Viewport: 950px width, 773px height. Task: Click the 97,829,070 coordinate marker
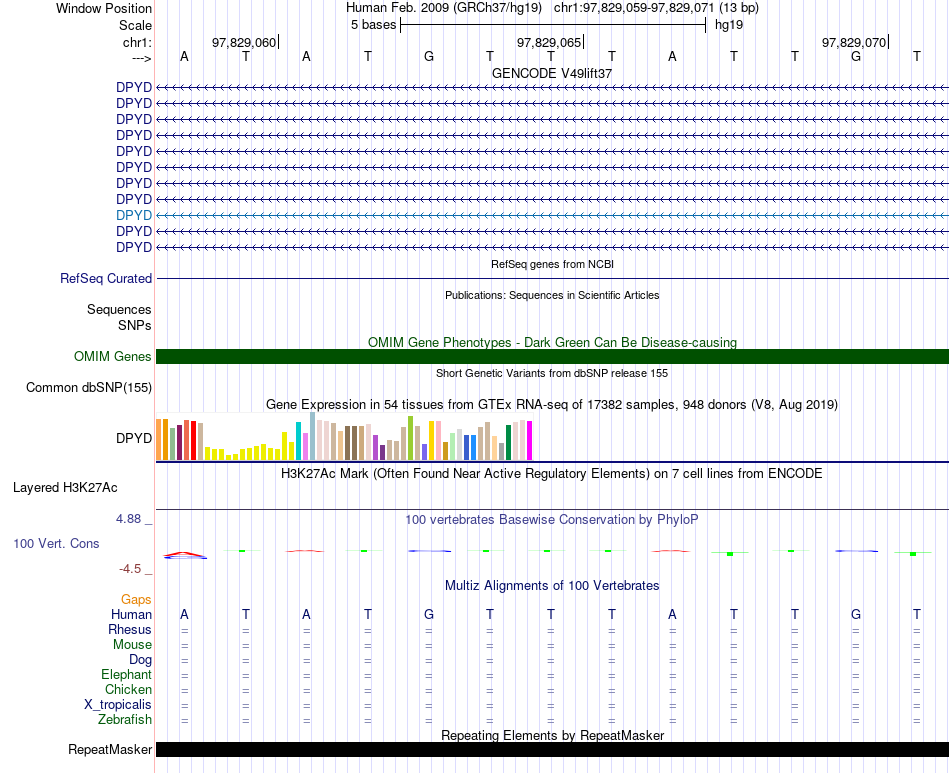(x=854, y=42)
